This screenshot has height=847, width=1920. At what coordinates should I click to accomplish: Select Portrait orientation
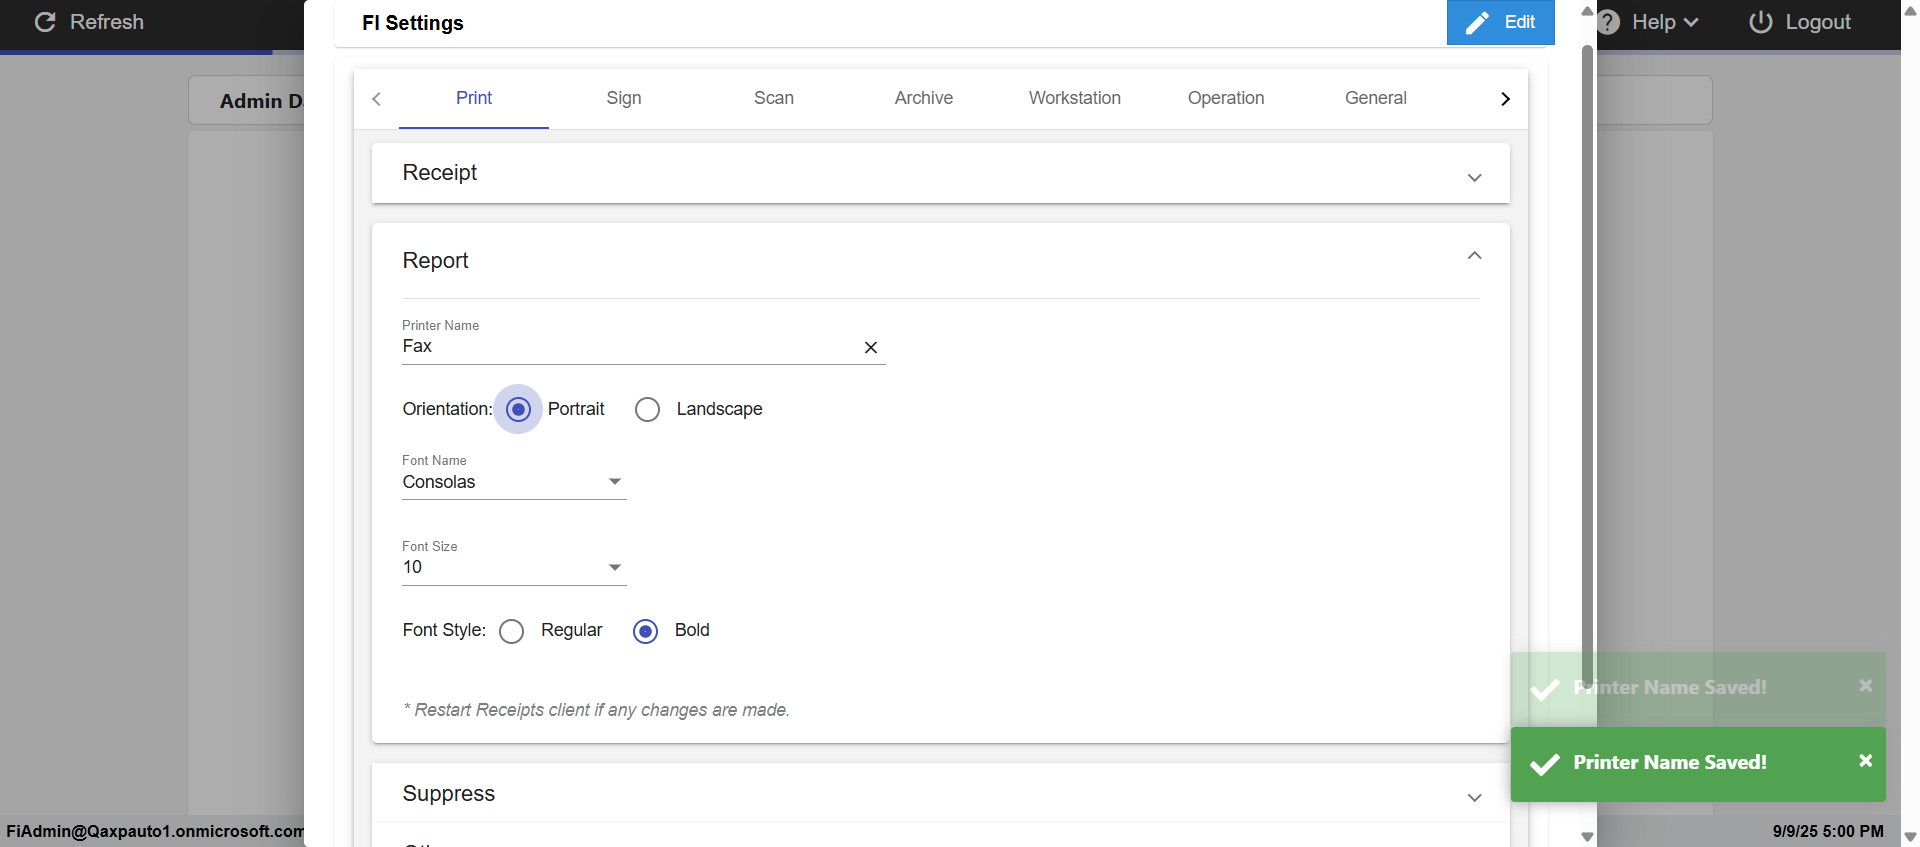tap(518, 409)
